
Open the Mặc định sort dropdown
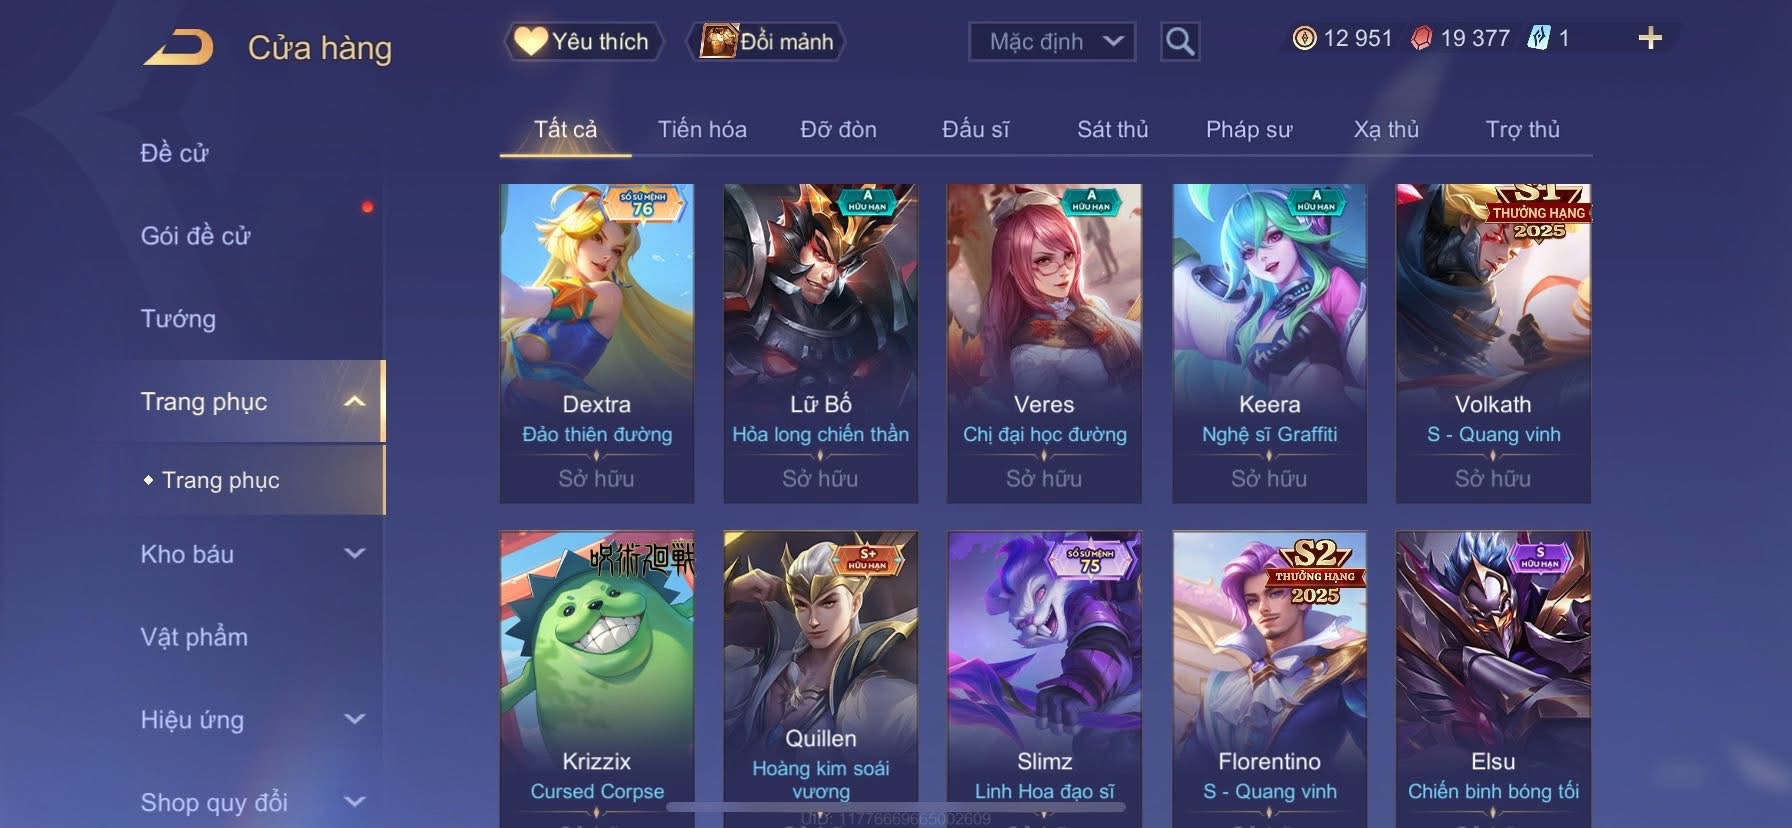click(1052, 42)
